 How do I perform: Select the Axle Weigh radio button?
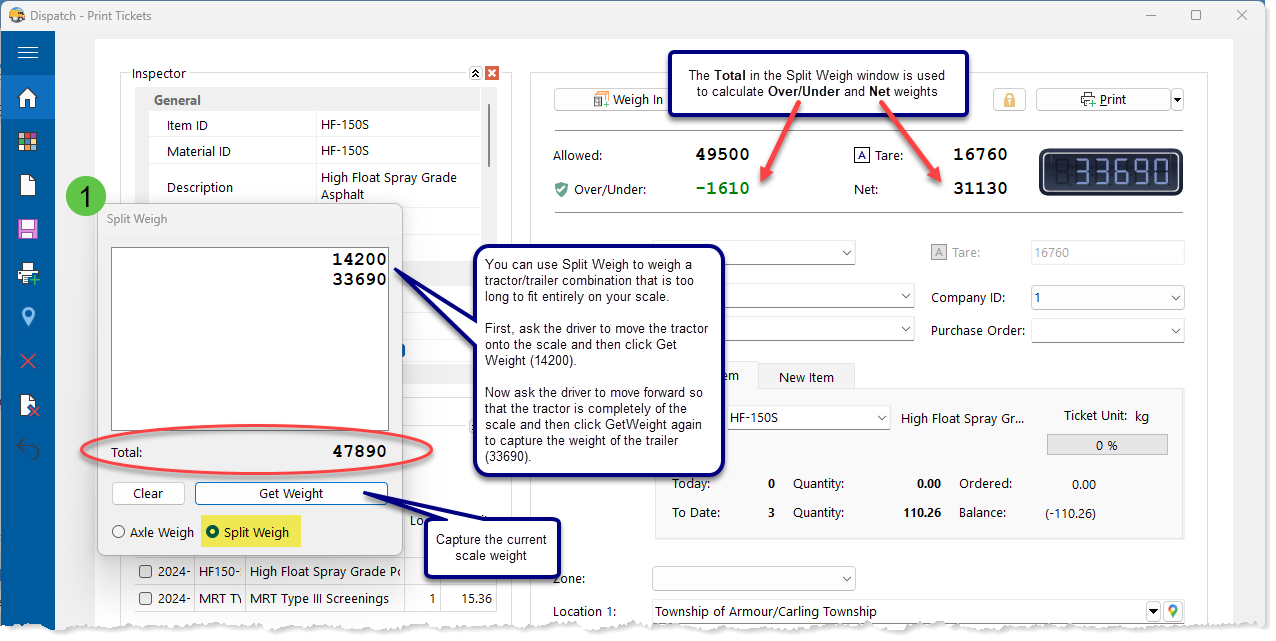click(119, 532)
